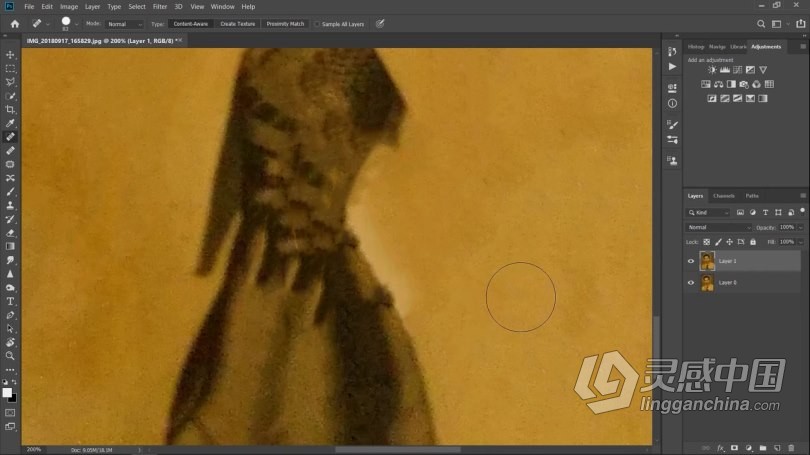
Task: Enable Sample All Layers checkbox
Action: click(317, 24)
